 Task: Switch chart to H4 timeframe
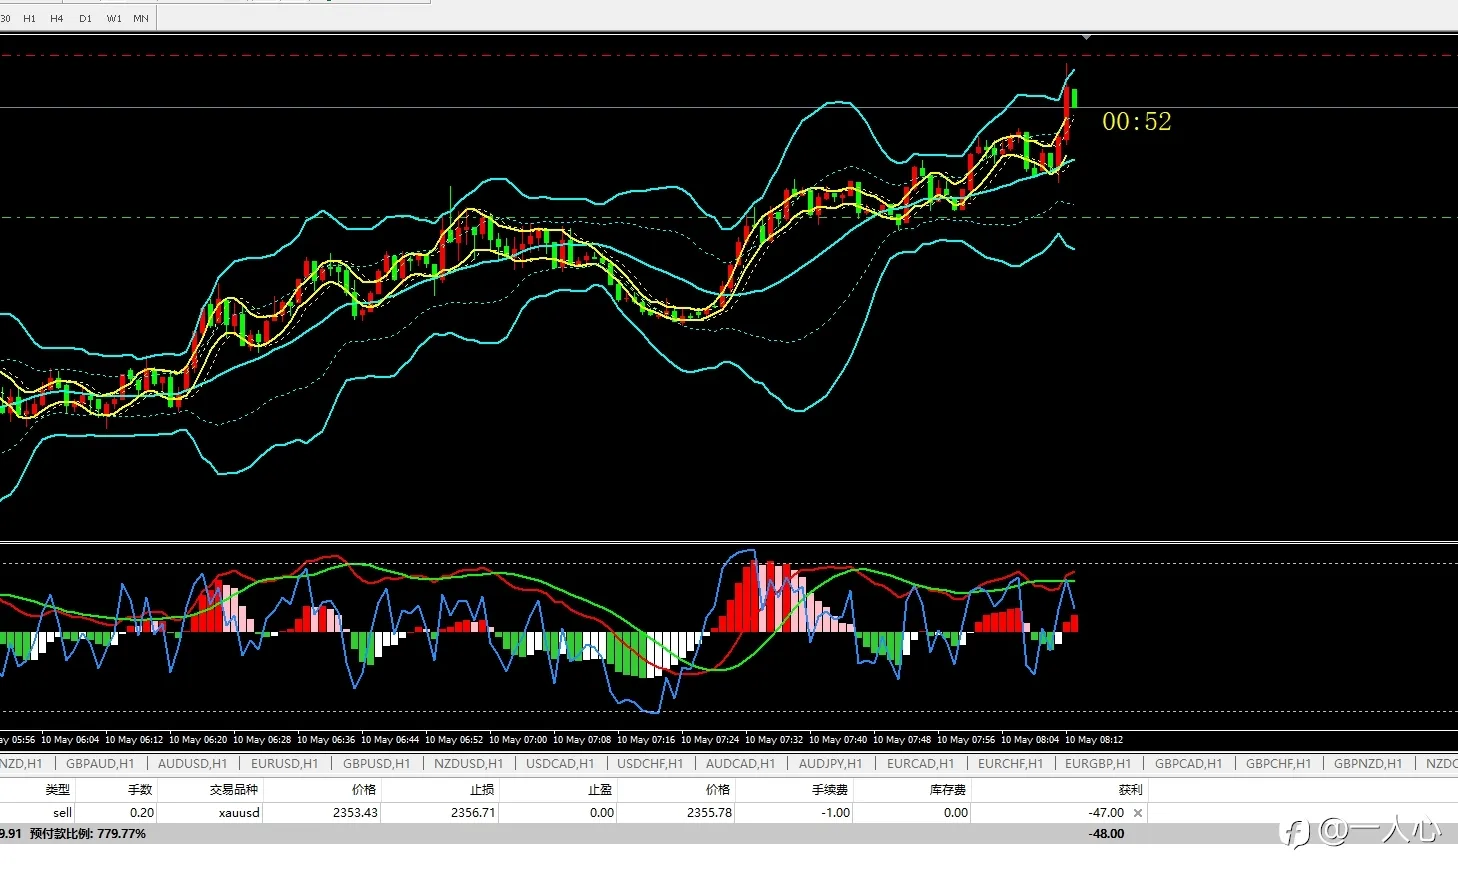[57, 18]
